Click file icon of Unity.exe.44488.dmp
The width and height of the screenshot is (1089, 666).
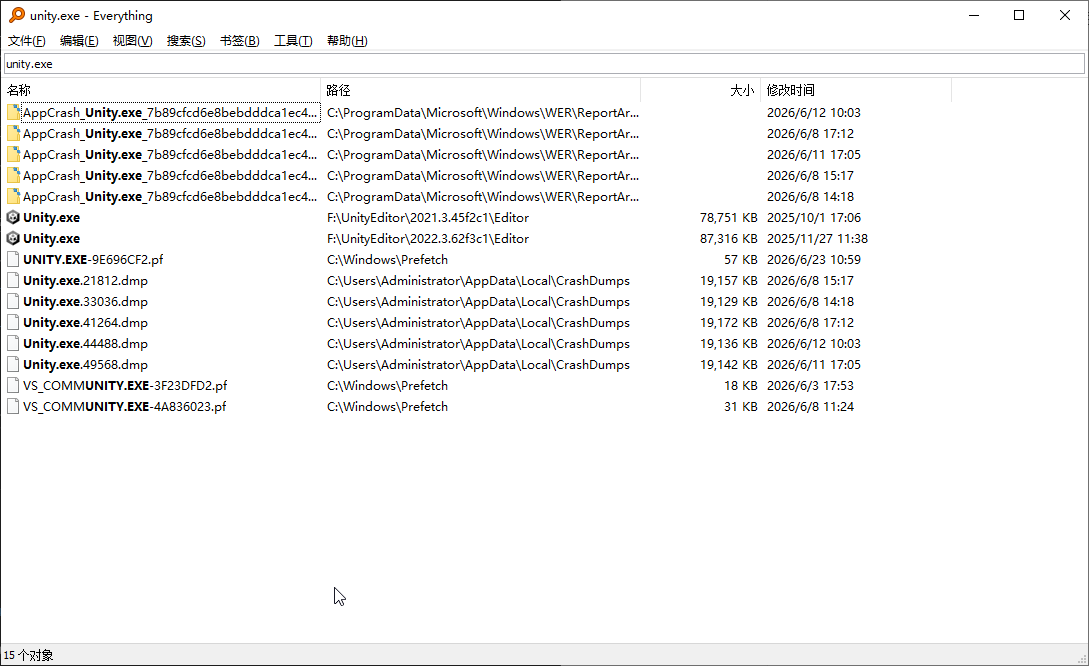point(13,344)
